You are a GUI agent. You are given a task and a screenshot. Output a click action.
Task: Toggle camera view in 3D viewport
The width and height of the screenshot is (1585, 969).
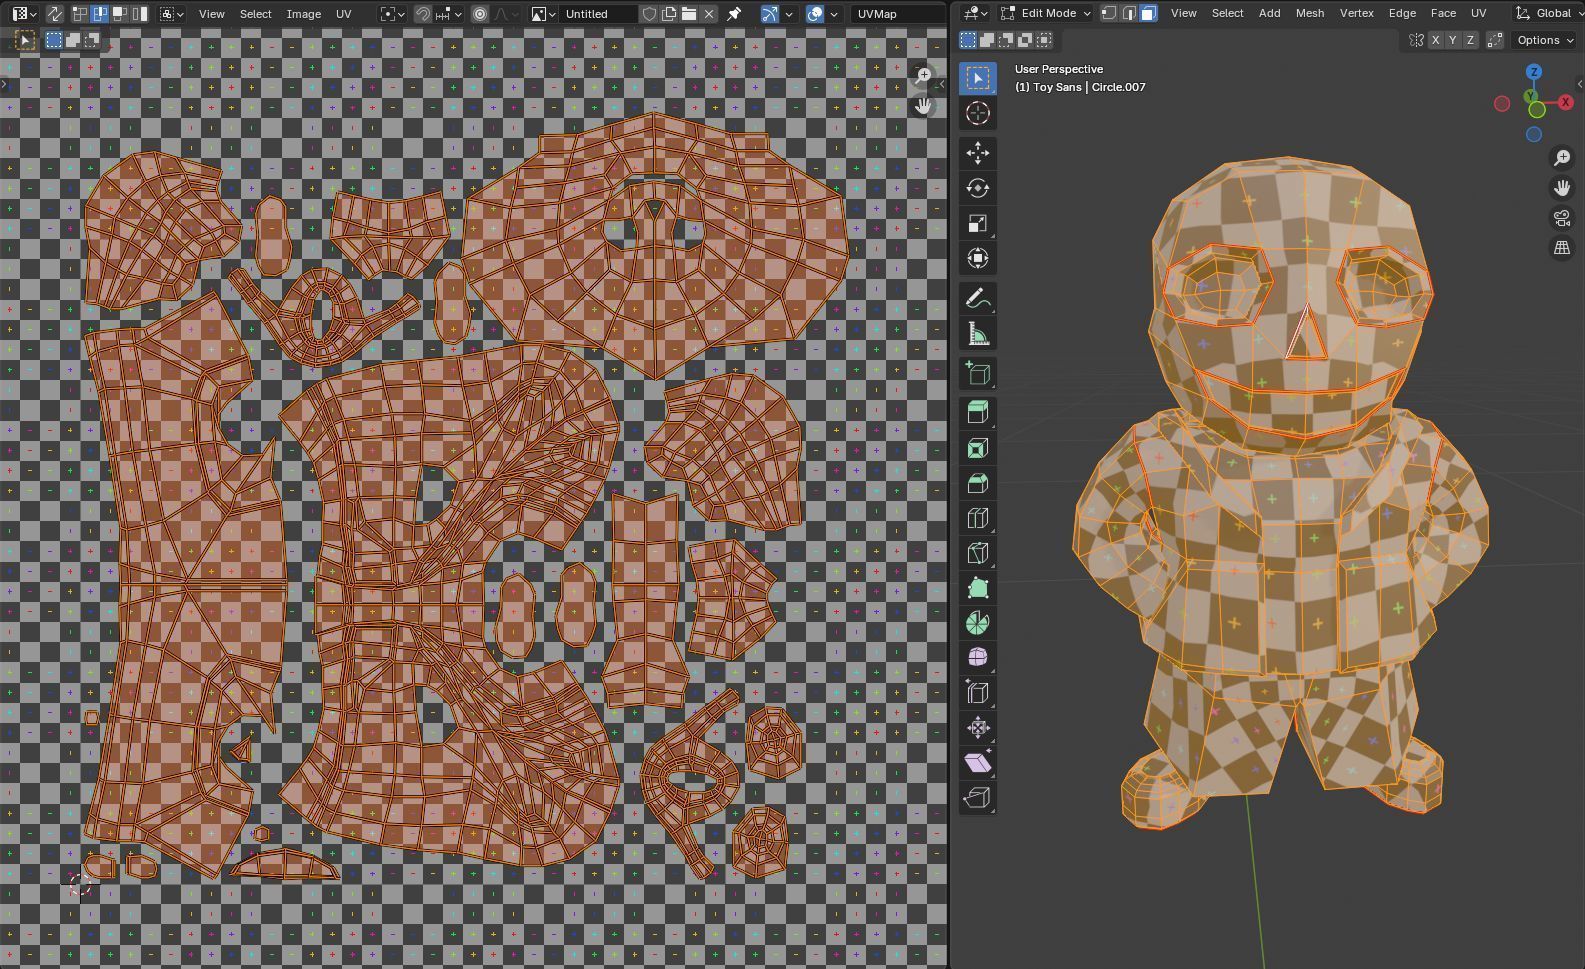[x=1561, y=218]
